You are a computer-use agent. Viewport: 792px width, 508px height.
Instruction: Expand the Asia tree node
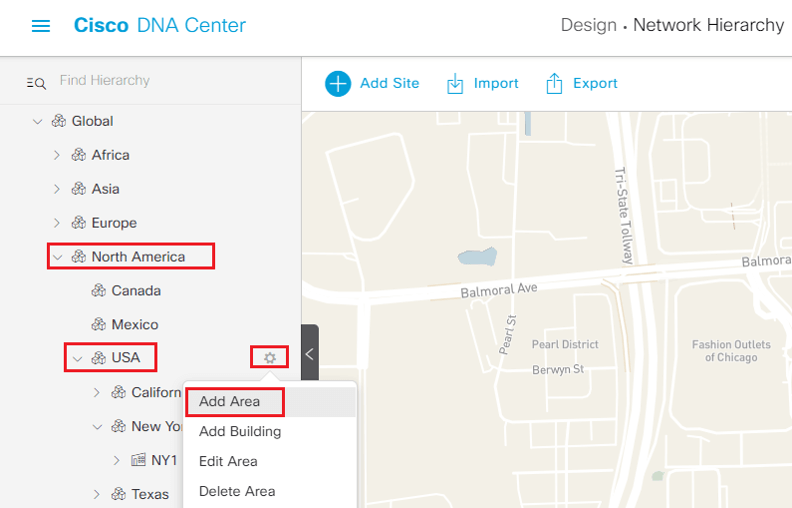pyautogui.click(x=57, y=189)
